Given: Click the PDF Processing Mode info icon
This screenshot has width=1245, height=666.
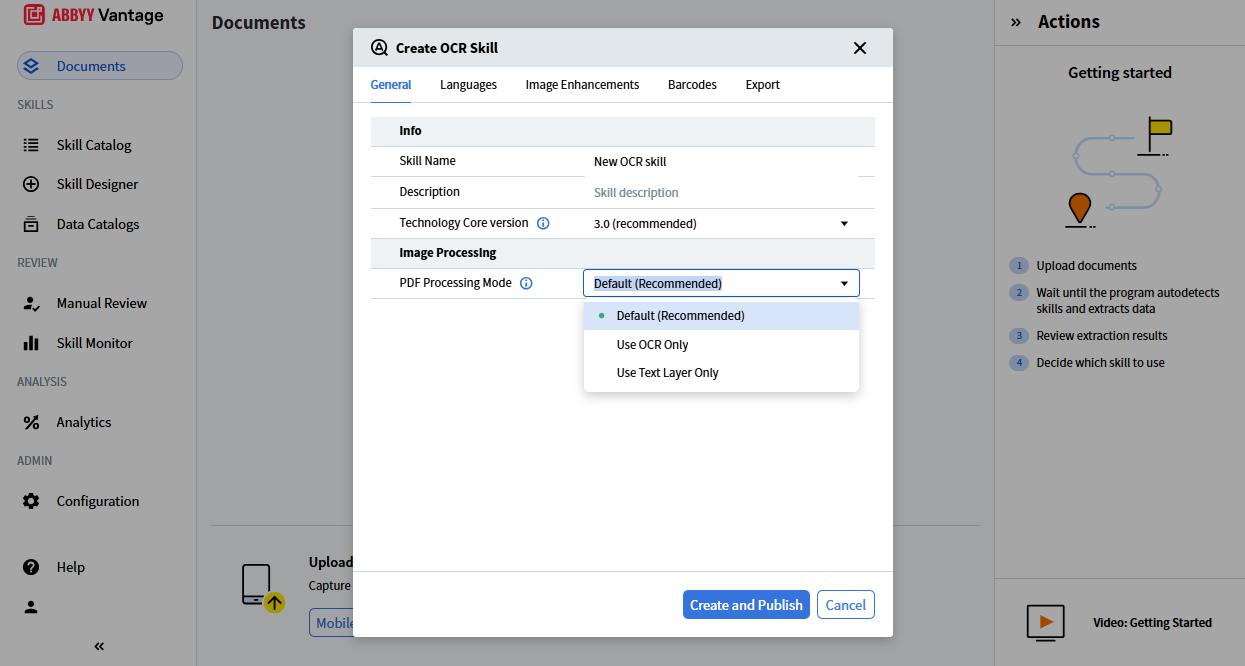Looking at the screenshot, I should [526, 283].
